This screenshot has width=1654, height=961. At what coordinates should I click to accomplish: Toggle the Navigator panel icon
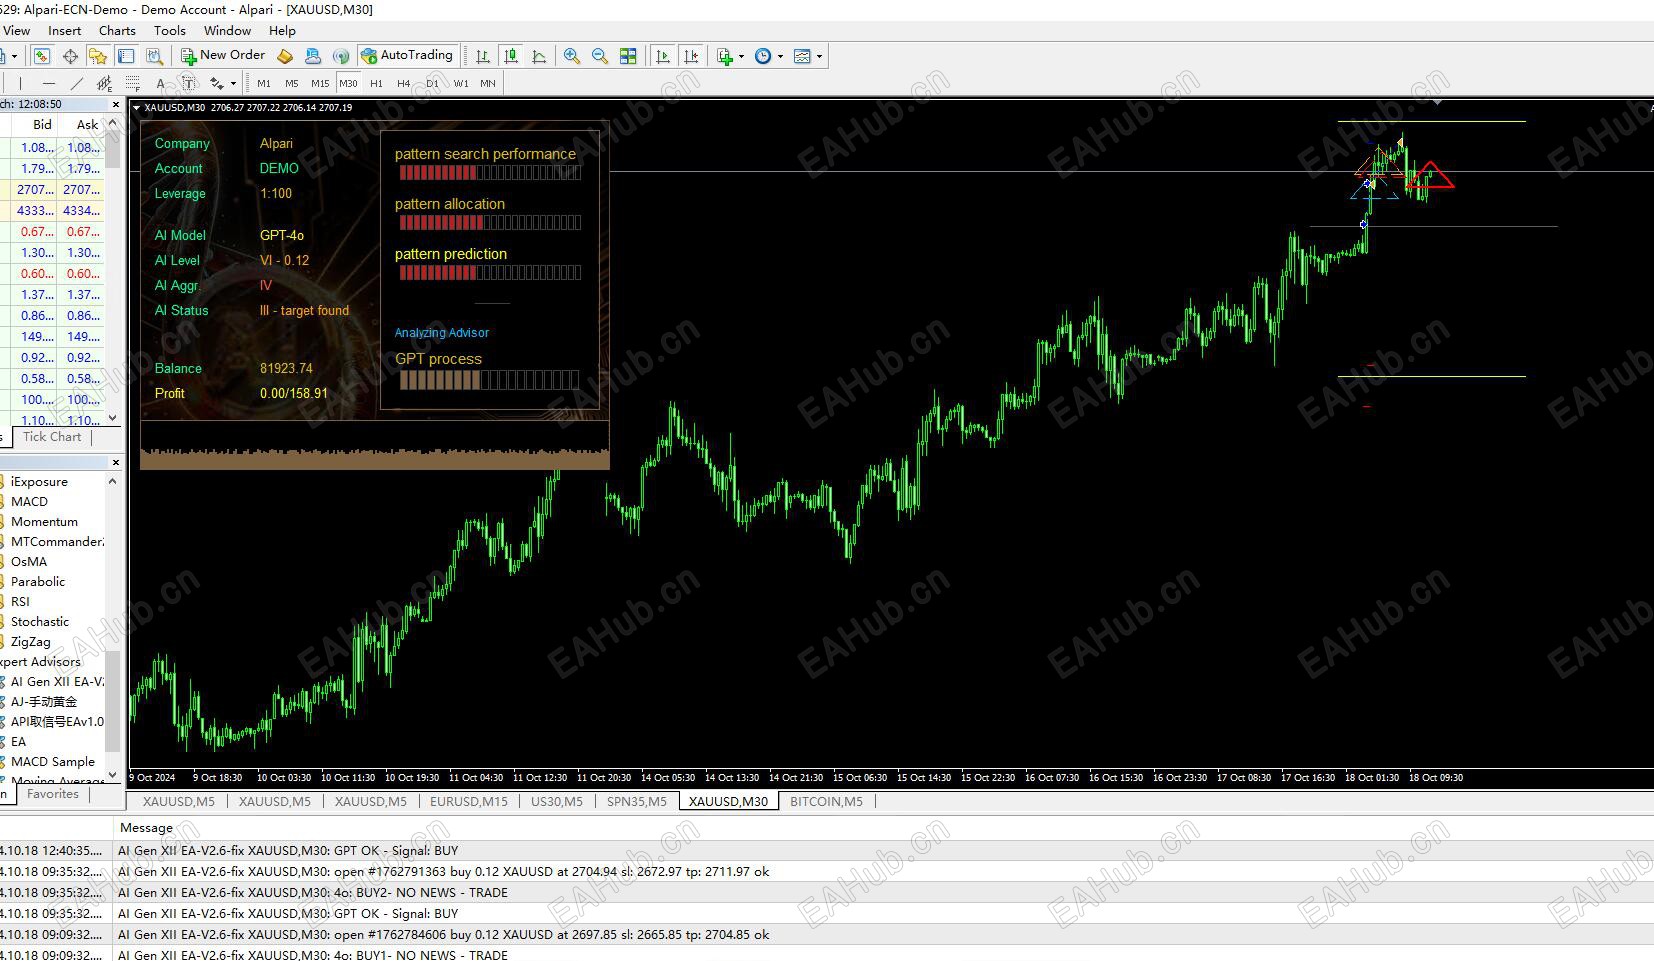pyautogui.click(x=98, y=56)
